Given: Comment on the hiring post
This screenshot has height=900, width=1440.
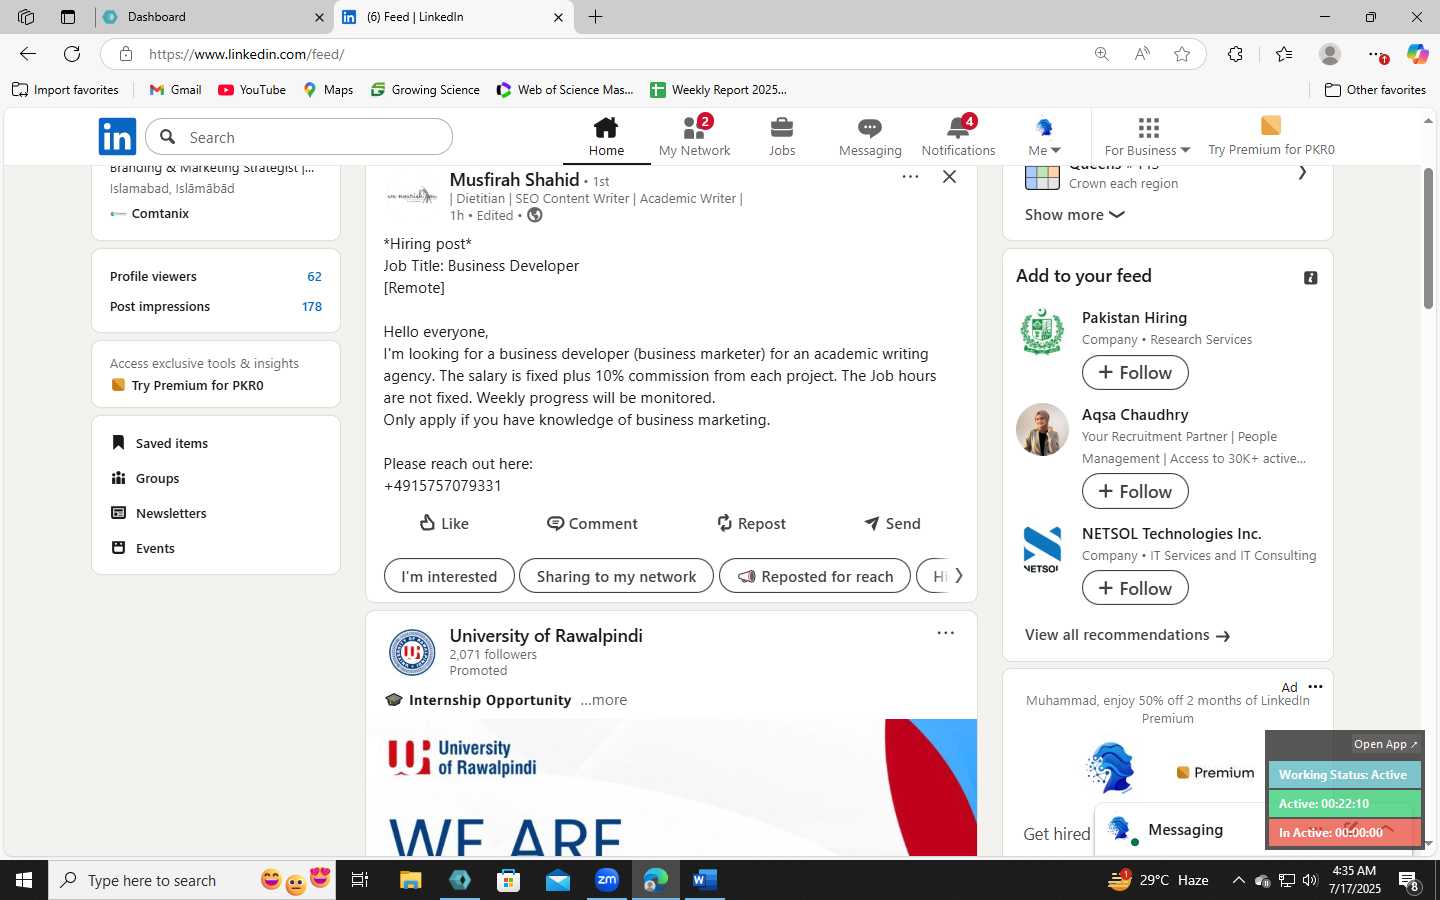Looking at the screenshot, I should [x=592, y=523].
